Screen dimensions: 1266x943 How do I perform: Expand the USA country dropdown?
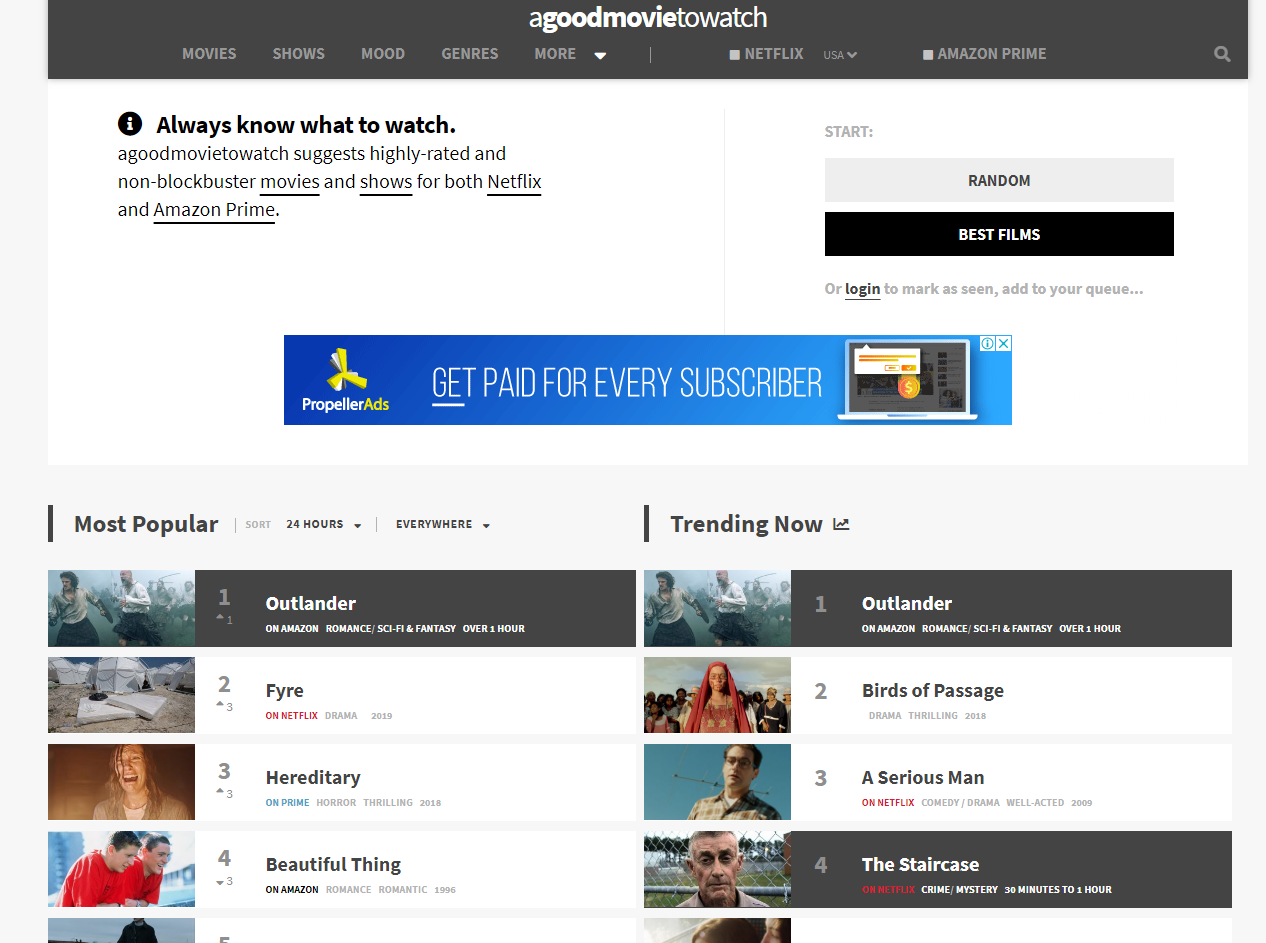pyautogui.click(x=840, y=55)
